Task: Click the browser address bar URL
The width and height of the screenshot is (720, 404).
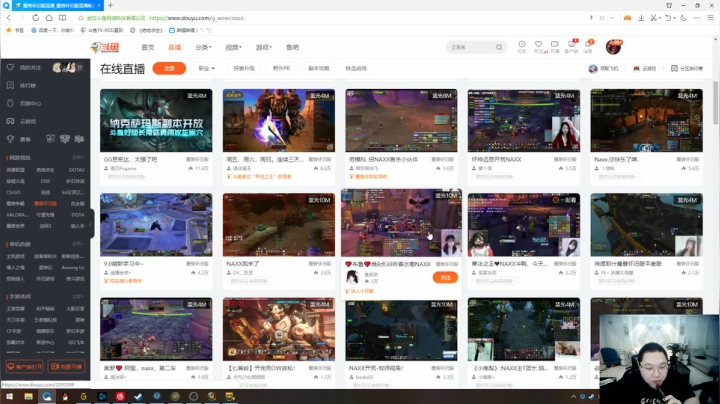Action: tap(197, 18)
